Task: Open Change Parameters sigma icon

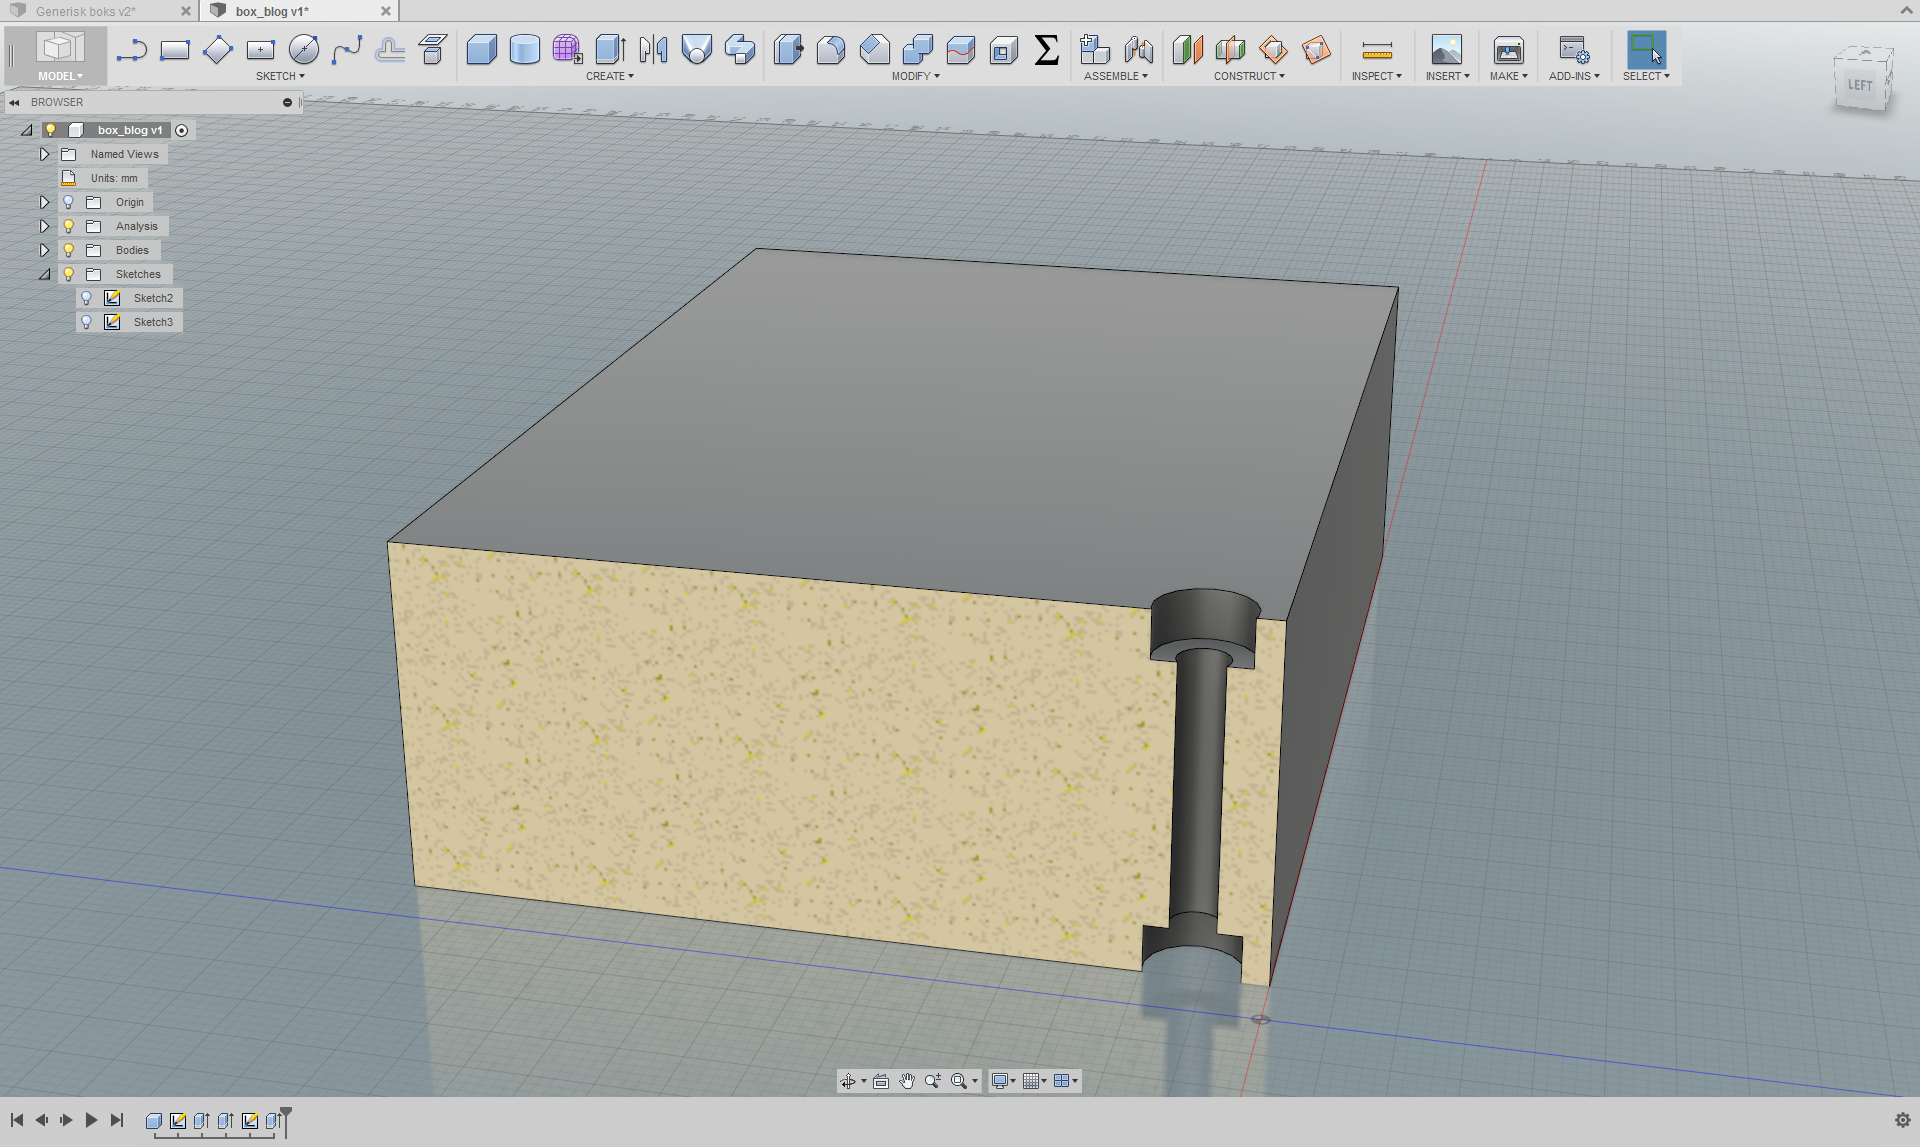Action: pyautogui.click(x=1047, y=49)
